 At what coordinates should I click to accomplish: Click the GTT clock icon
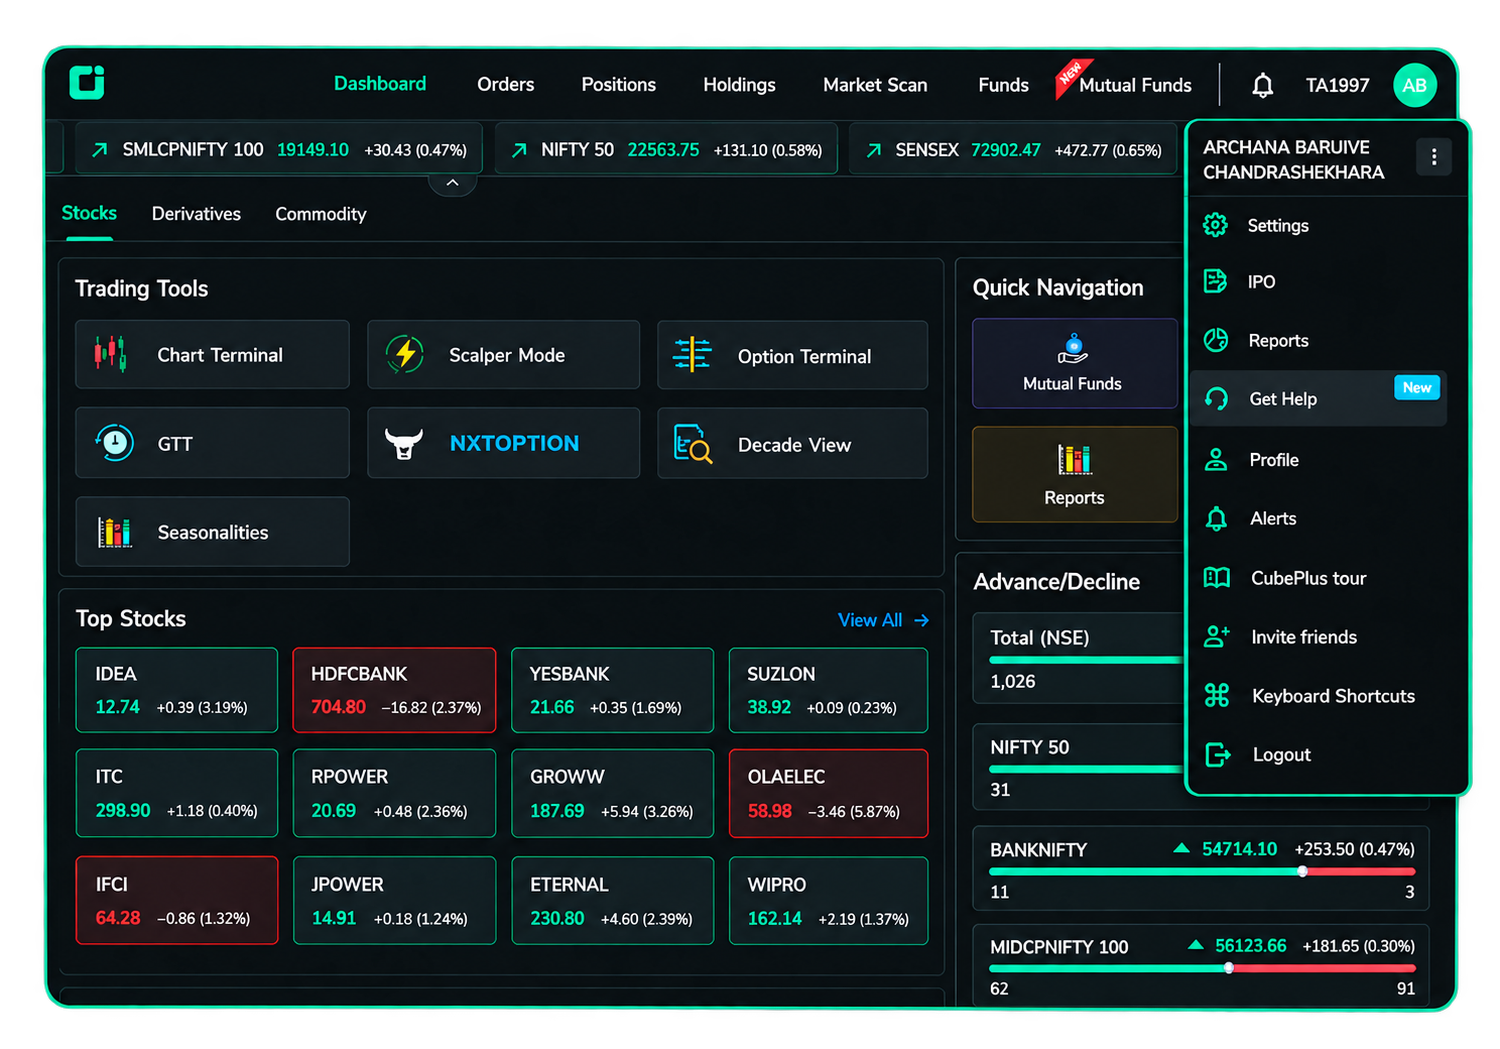[115, 442]
